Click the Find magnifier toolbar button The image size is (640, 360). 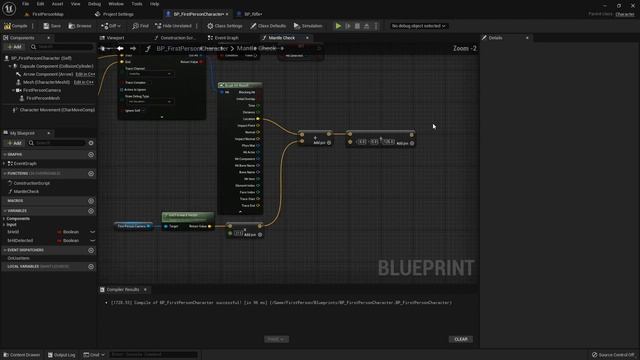pyautogui.click(x=140, y=26)
